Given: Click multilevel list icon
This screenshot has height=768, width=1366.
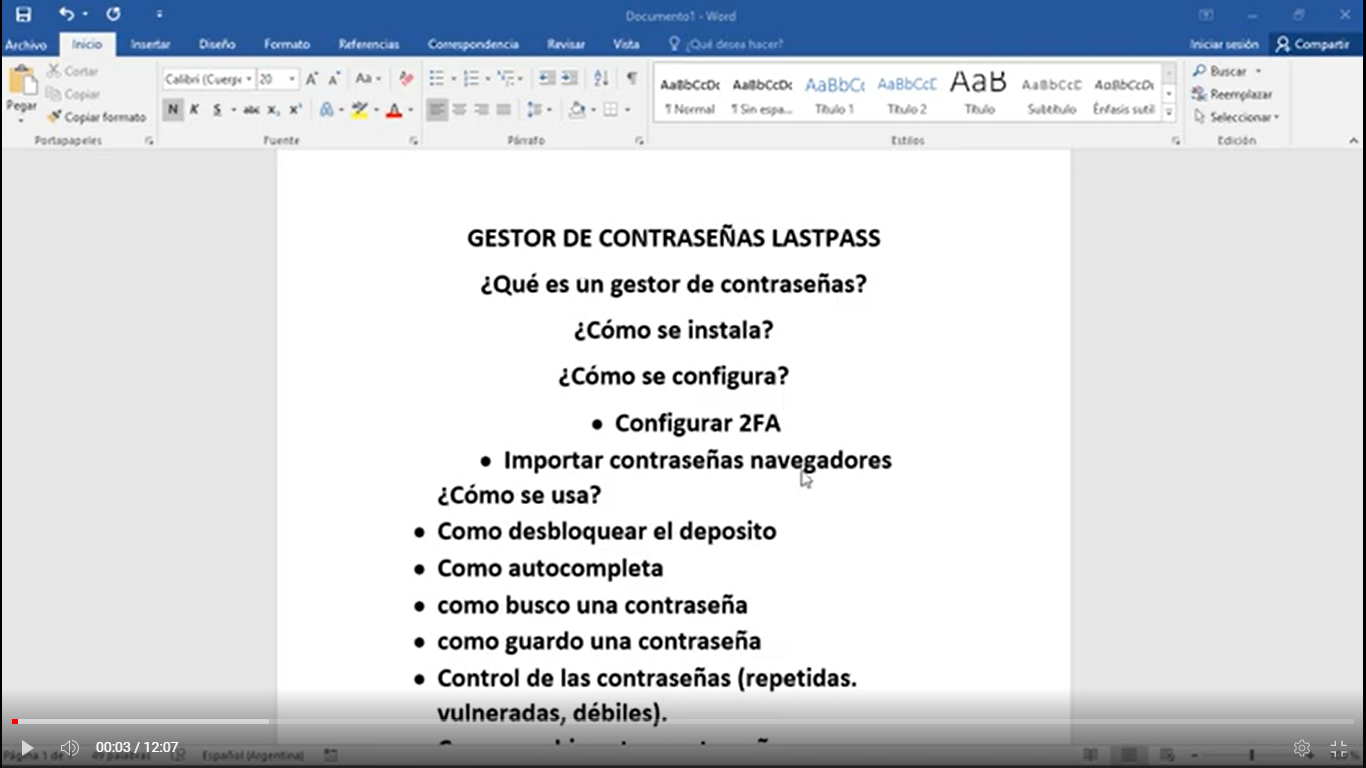Looking at the screenshot, I should (x=506, y=79).
